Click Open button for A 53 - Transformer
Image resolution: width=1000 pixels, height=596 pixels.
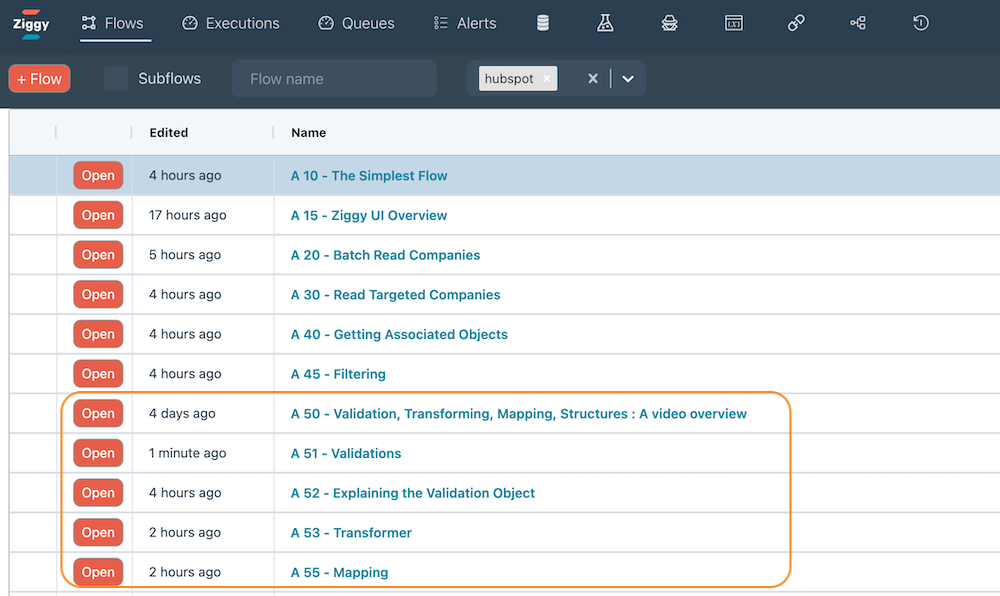pos(98,532)
